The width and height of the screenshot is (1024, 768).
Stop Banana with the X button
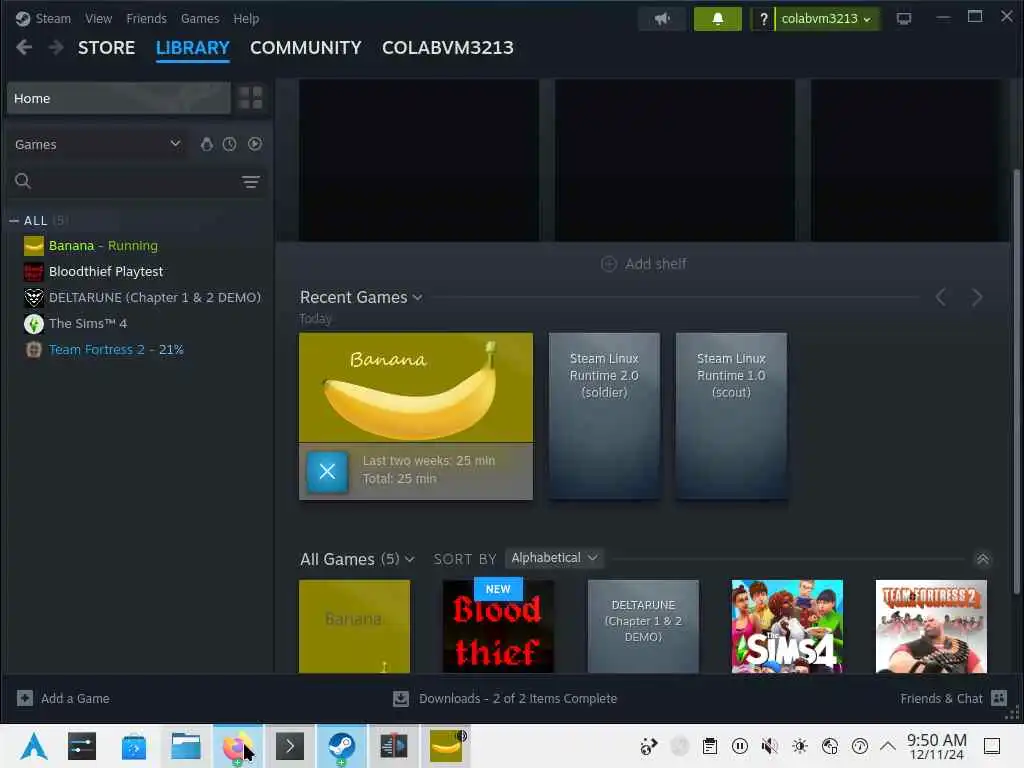(x=327, y=471)
